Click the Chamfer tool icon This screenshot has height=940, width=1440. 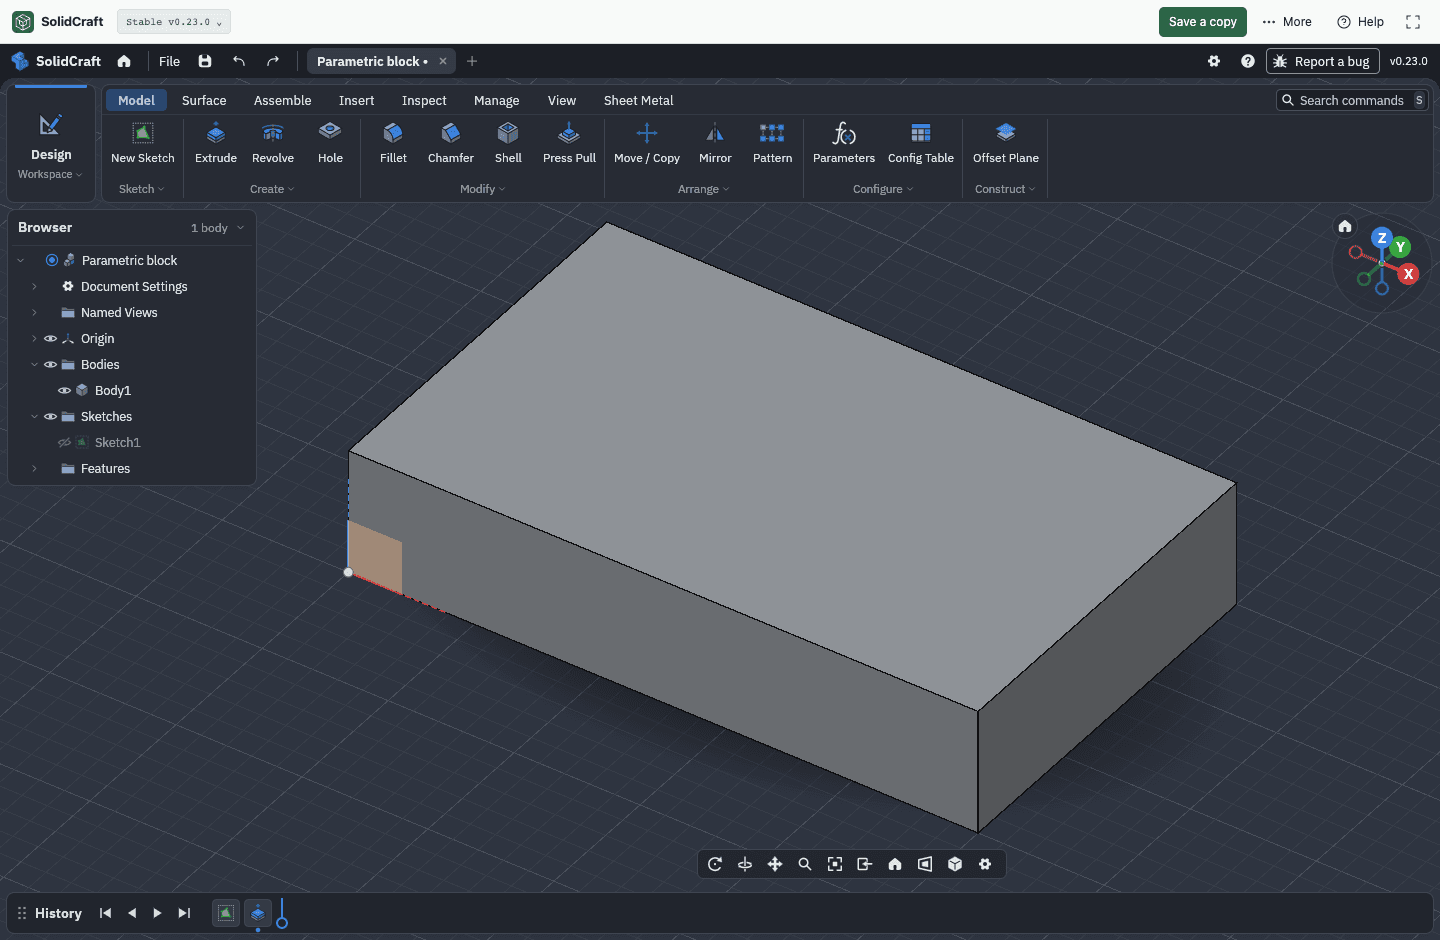point(451,133)
